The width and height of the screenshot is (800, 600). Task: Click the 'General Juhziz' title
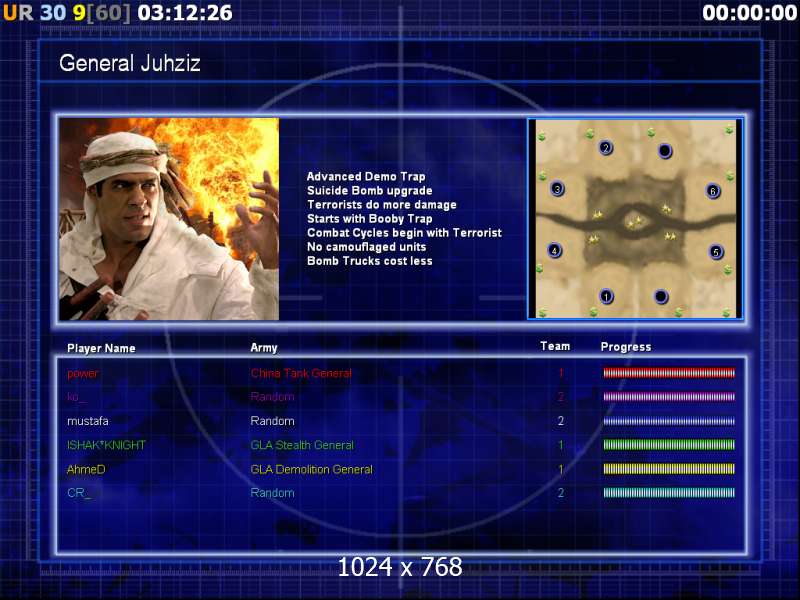[130, 63]
